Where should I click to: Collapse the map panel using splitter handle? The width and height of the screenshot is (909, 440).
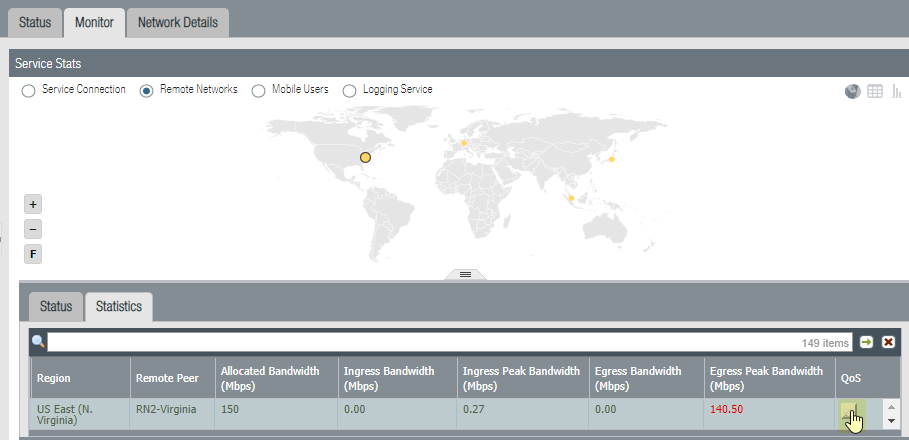coord(465,274)
